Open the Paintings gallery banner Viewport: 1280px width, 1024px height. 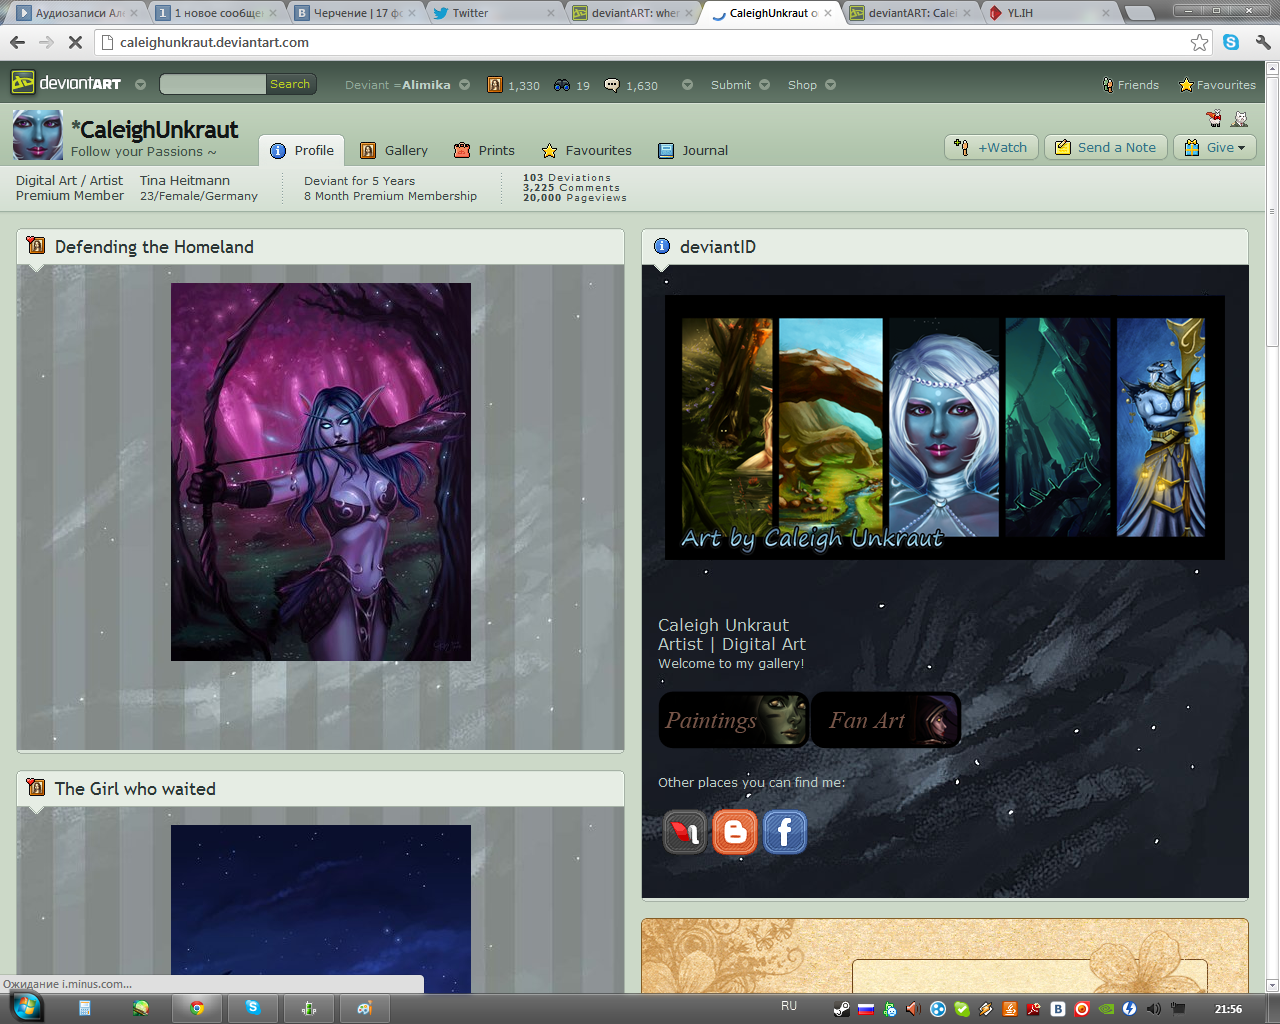pyautogui.click(x=733, y=720)
